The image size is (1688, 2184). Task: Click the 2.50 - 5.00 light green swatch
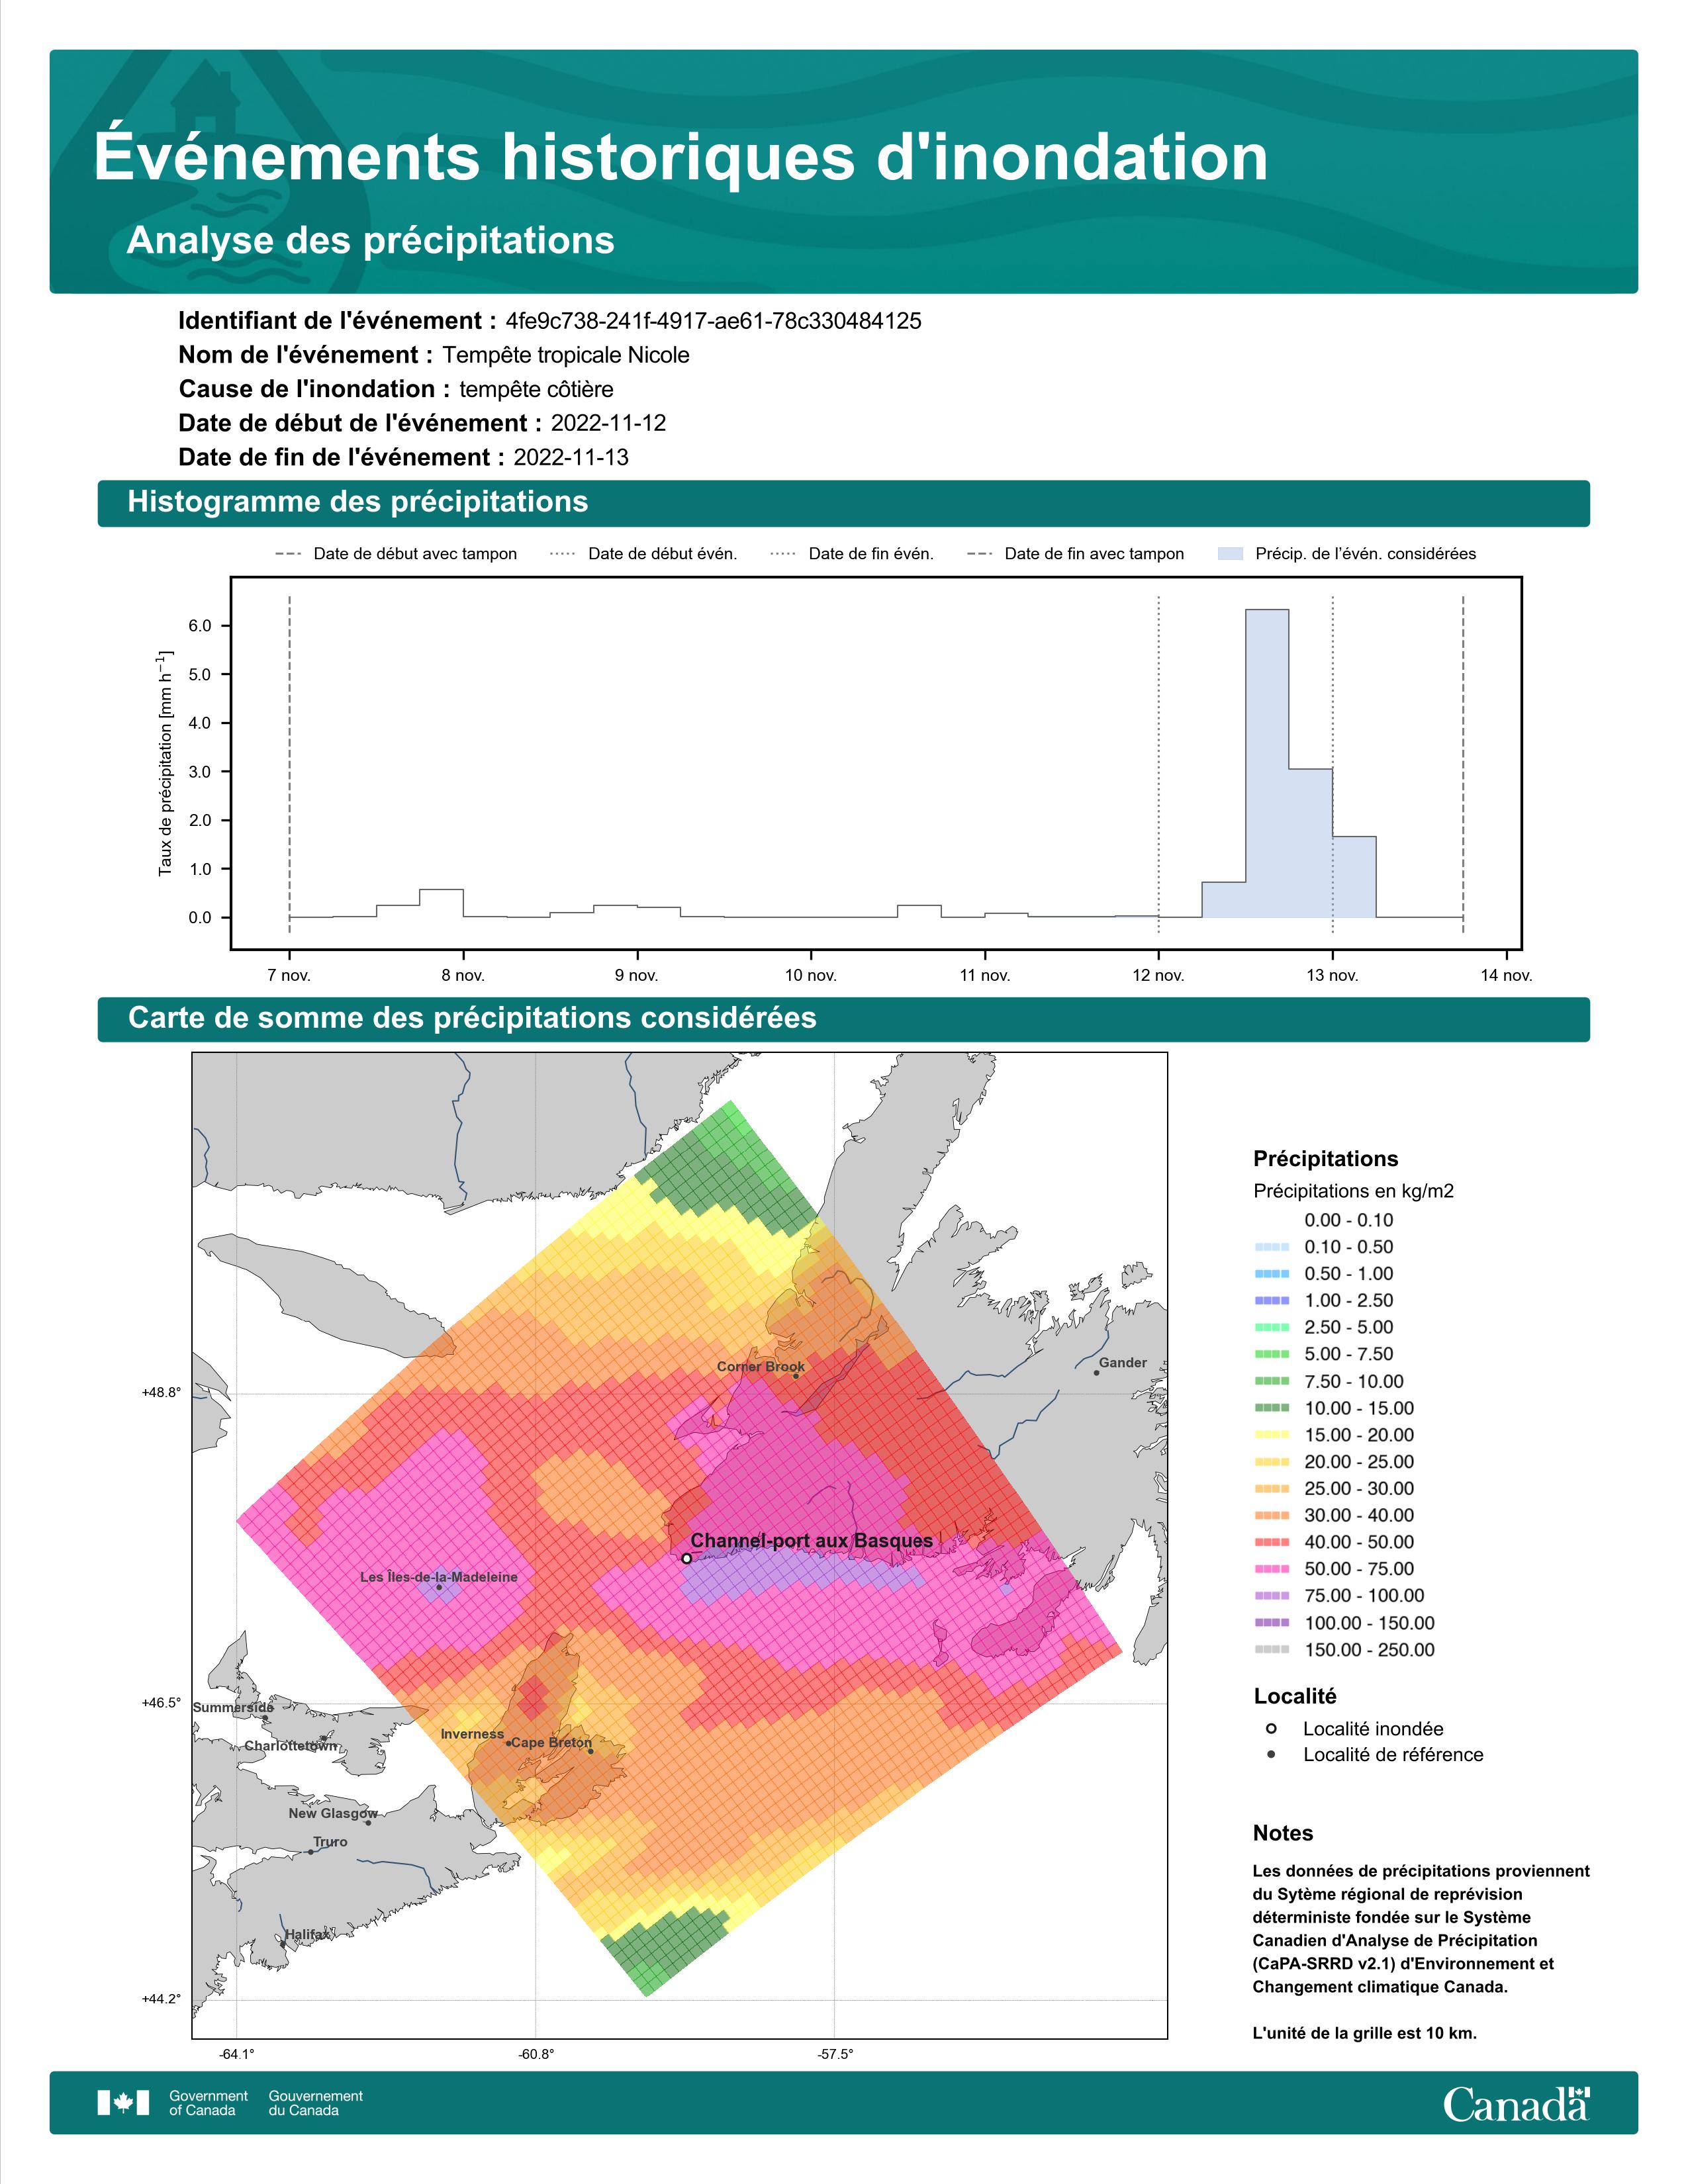point(1271,1327)
